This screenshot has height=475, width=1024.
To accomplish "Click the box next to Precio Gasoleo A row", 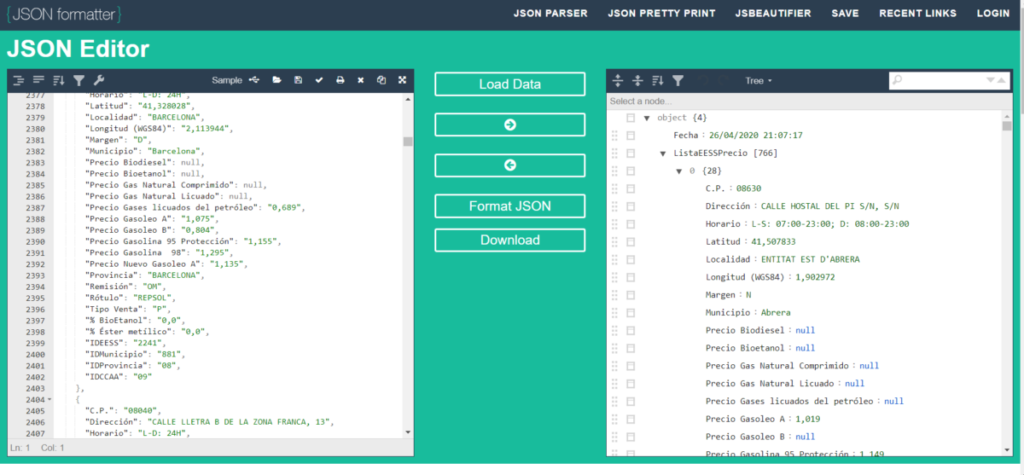I will click(x=630, y=419).
